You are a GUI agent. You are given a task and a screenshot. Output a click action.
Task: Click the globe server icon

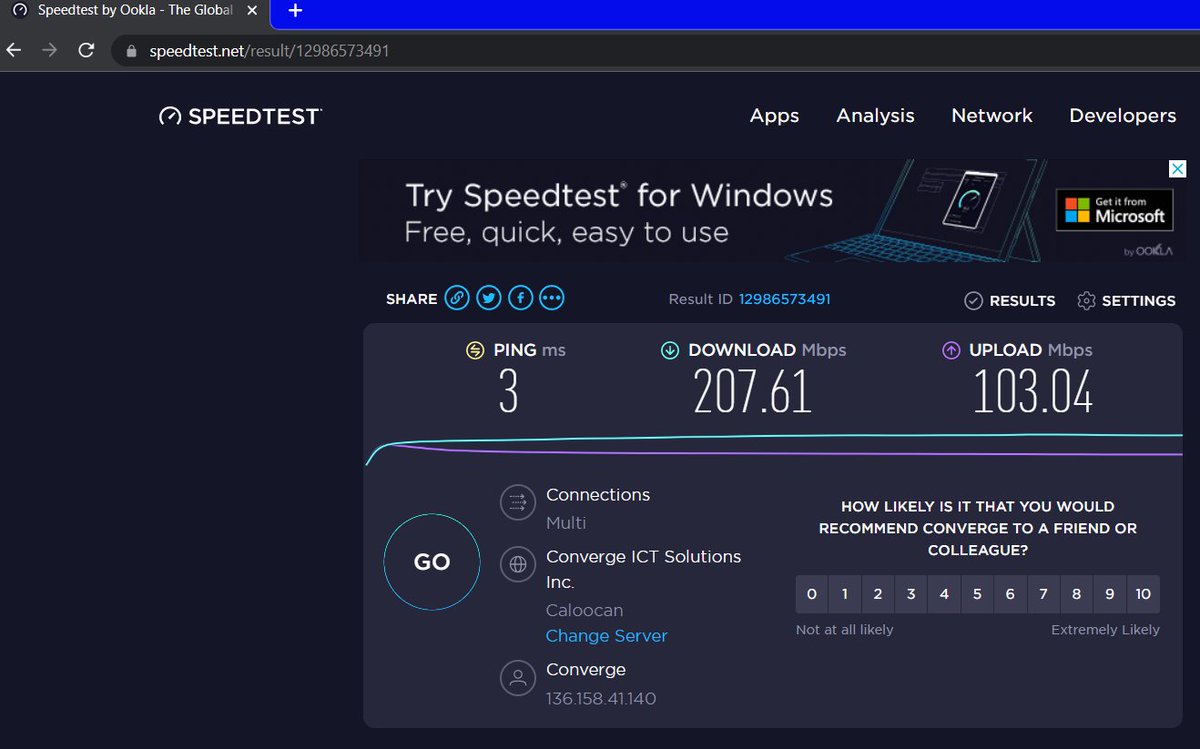point(518,564)
